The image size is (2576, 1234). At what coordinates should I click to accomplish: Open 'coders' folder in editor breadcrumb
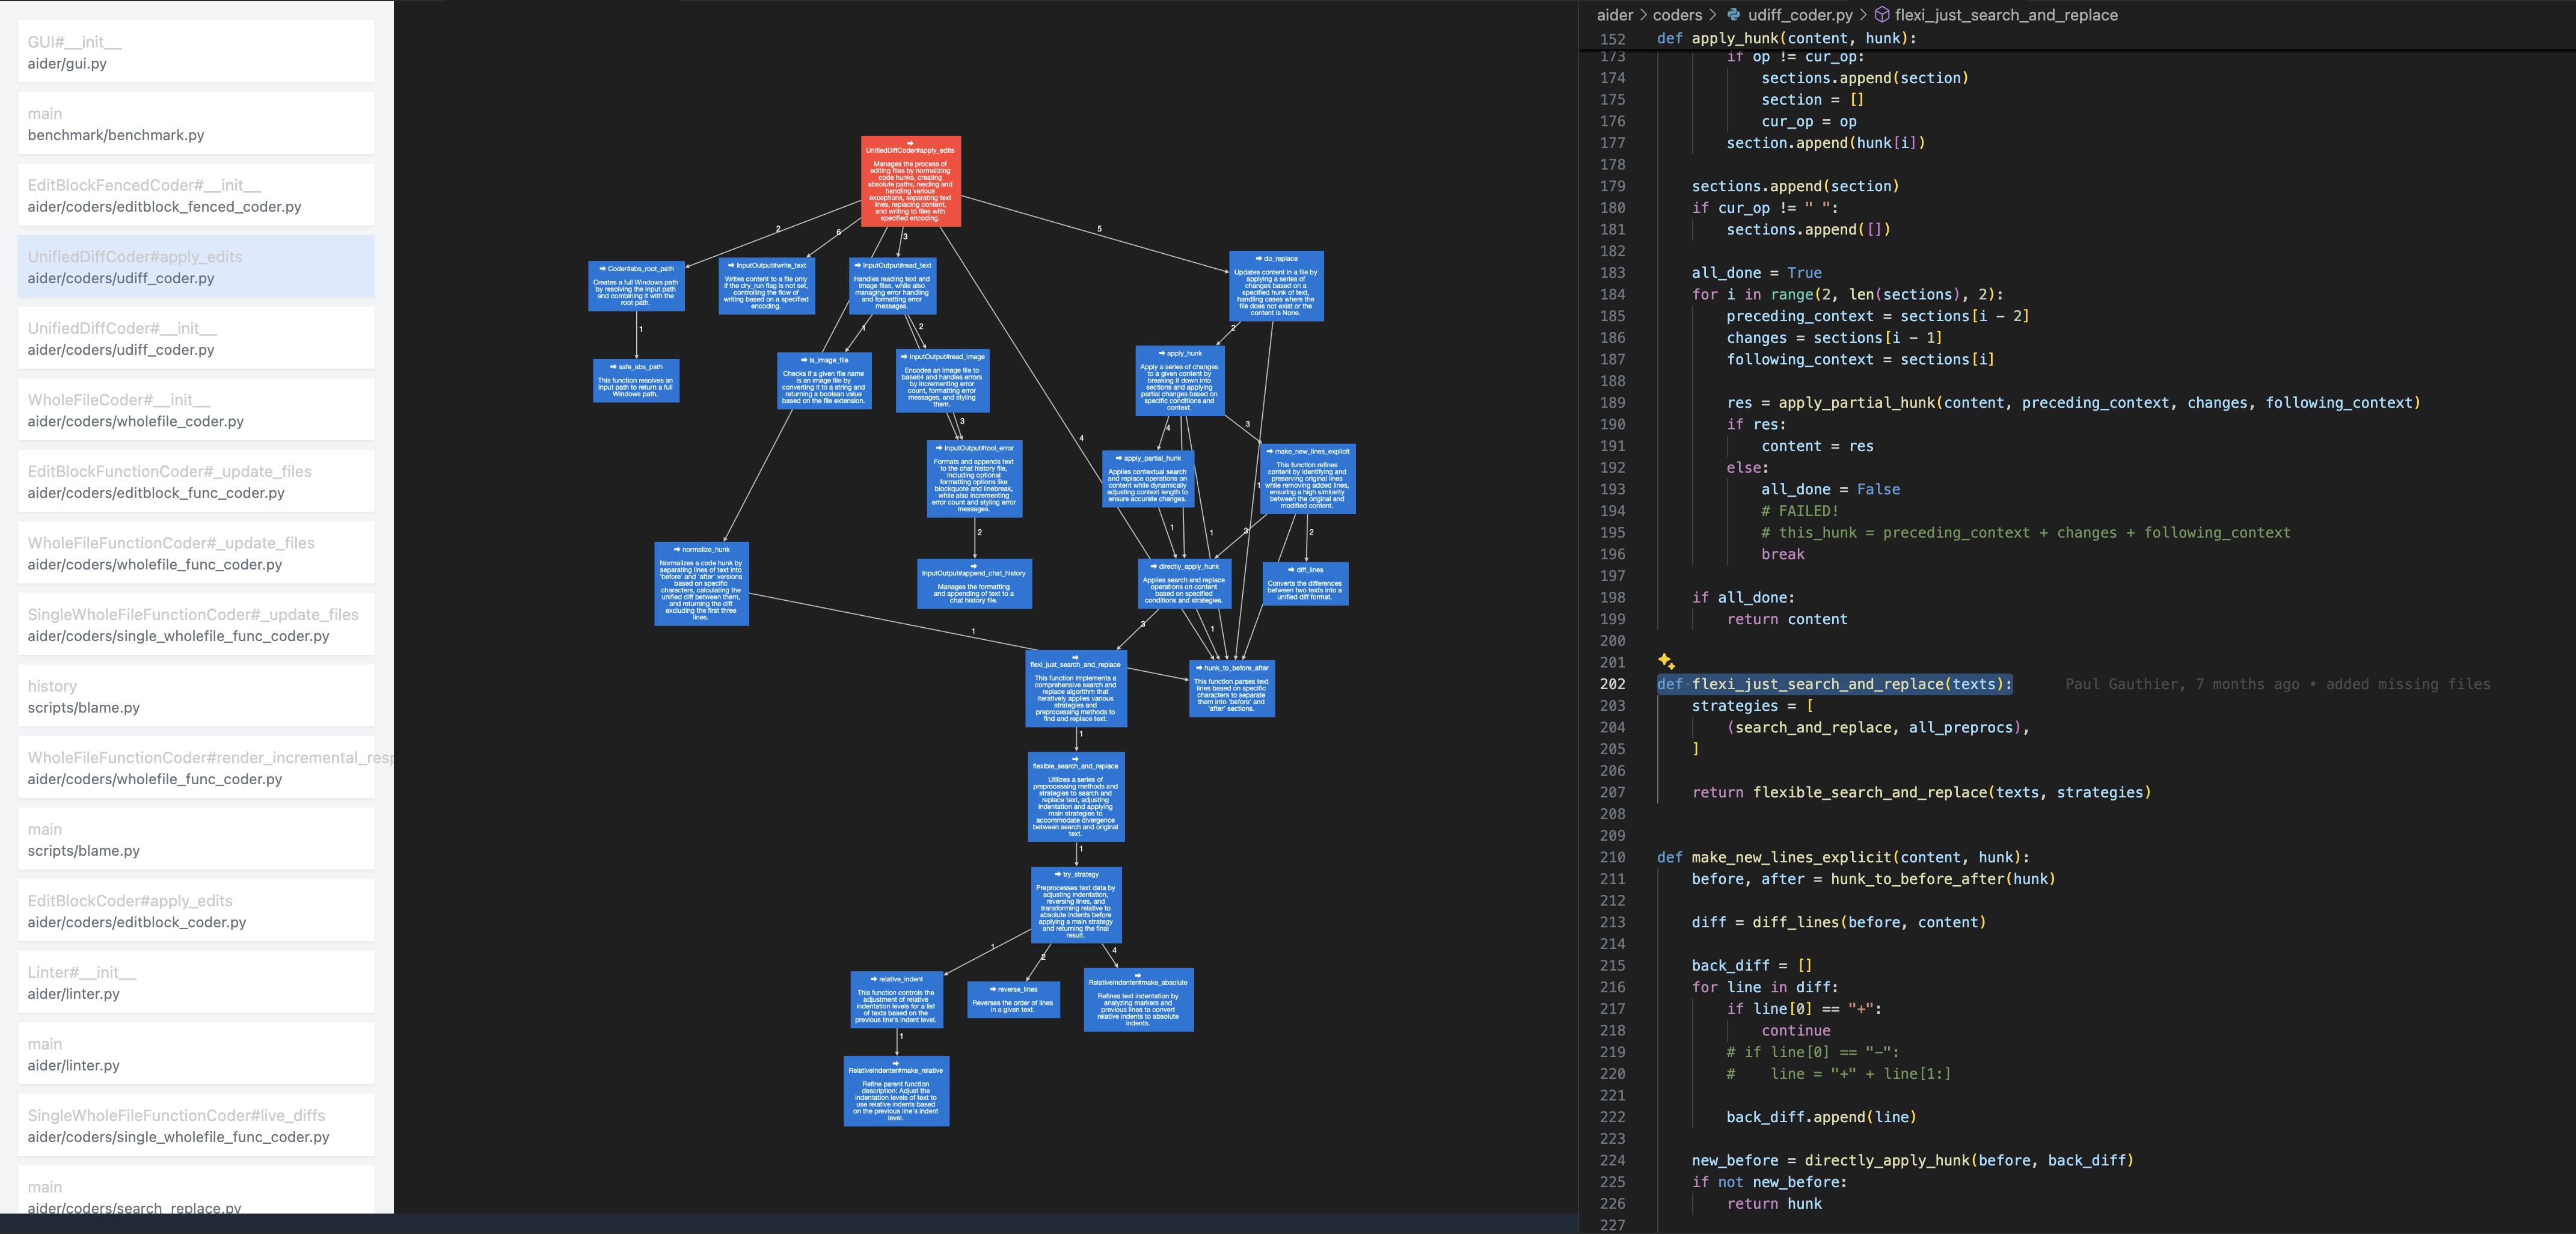coord(1677,15)
